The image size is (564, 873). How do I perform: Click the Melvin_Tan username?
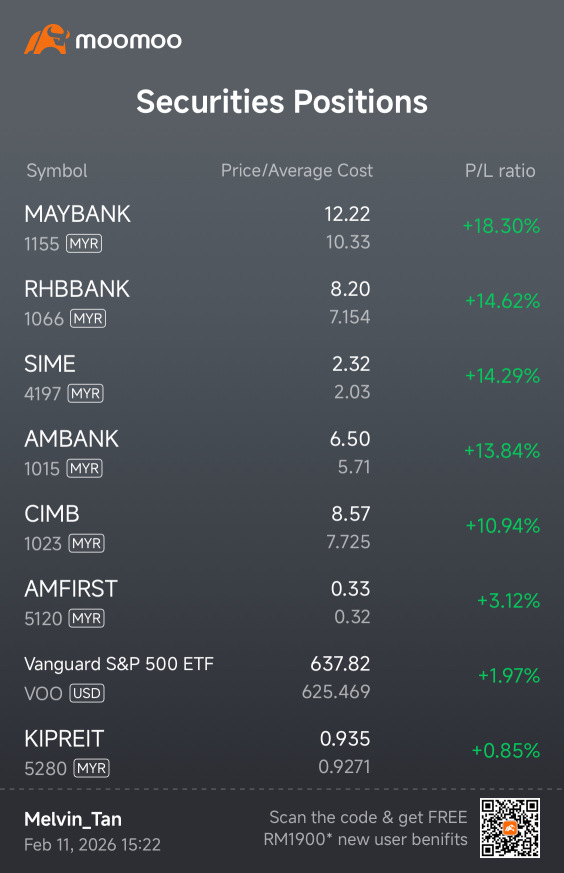(73, 819)
